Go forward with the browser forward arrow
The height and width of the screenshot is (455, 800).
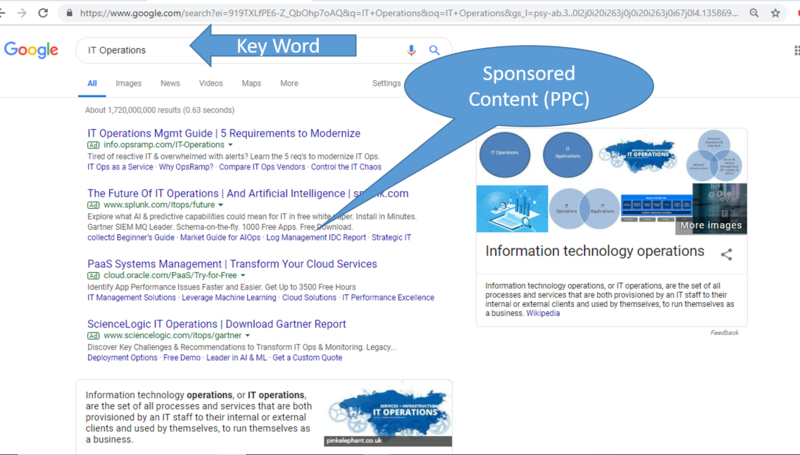click(x=22, y=13)
